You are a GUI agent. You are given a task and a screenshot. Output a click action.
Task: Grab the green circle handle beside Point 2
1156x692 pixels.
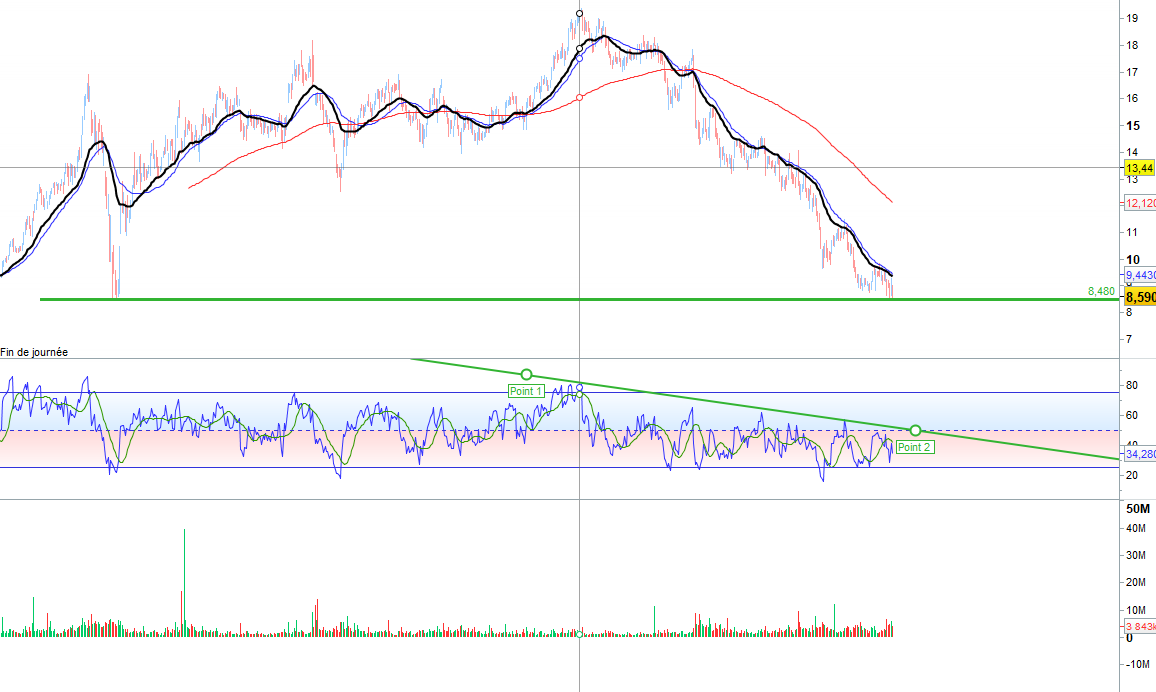tap(915, 430)
